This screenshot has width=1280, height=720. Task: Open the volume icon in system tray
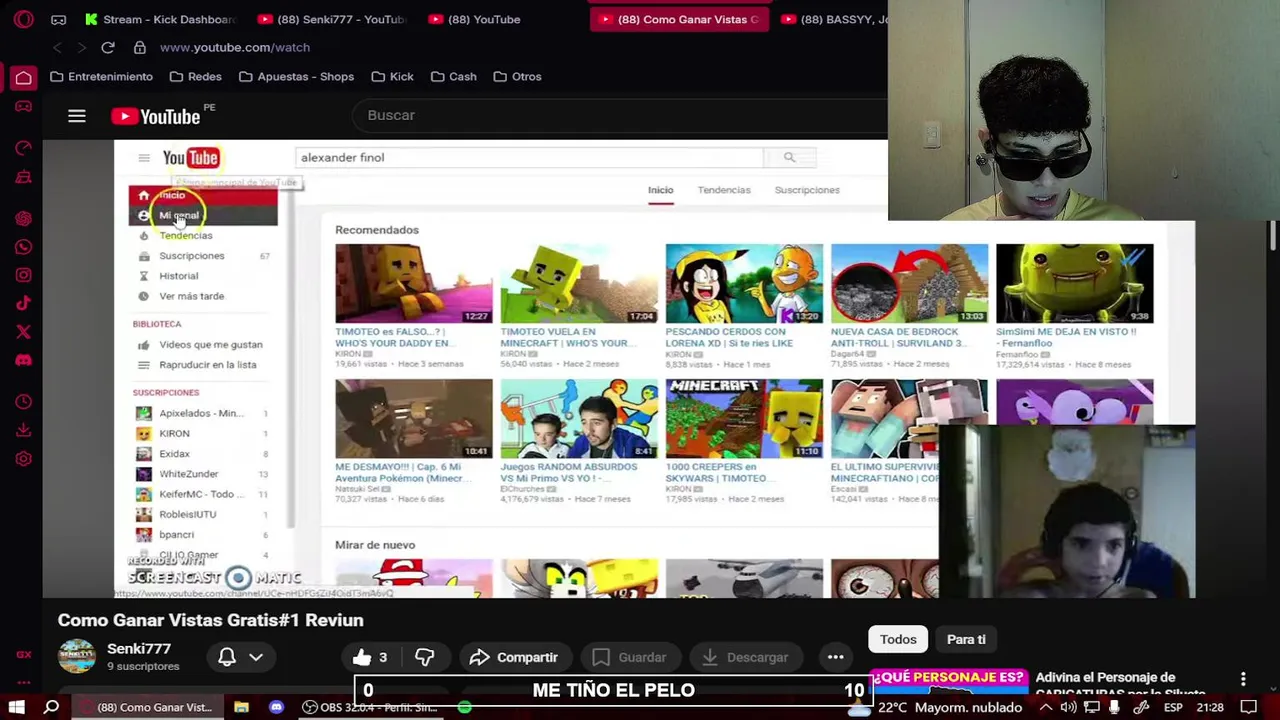(x=1069, y=707)
